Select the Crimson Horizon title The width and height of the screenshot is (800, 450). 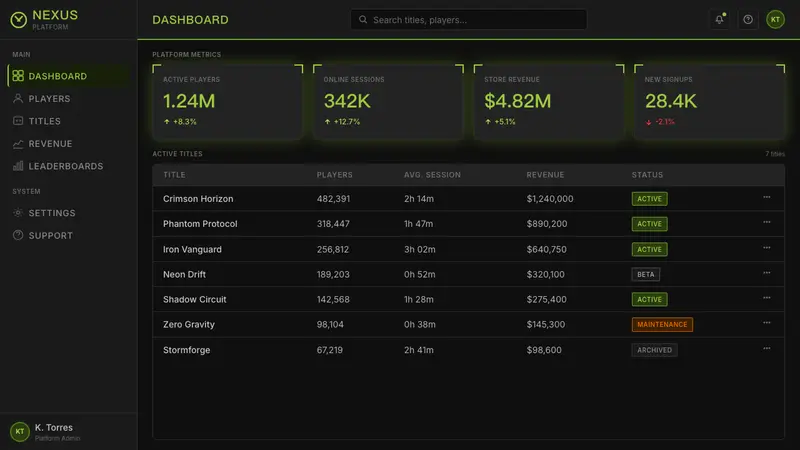click(x=198, y=199)
